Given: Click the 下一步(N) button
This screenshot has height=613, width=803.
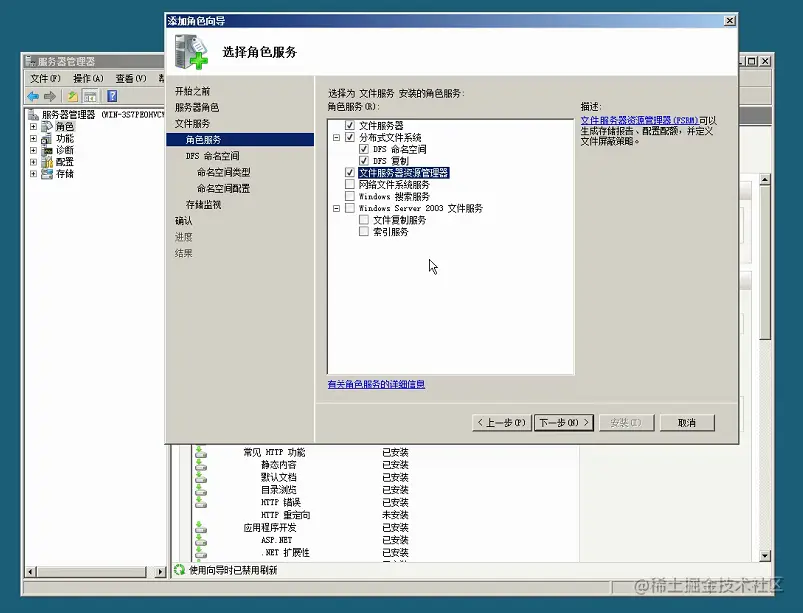Looking at the screenshot, I should click(x=563, y=422).
